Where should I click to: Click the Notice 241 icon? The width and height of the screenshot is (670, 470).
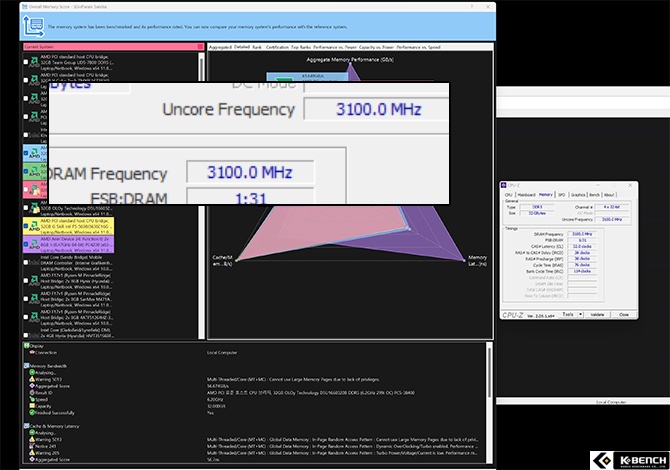point(32,446)
